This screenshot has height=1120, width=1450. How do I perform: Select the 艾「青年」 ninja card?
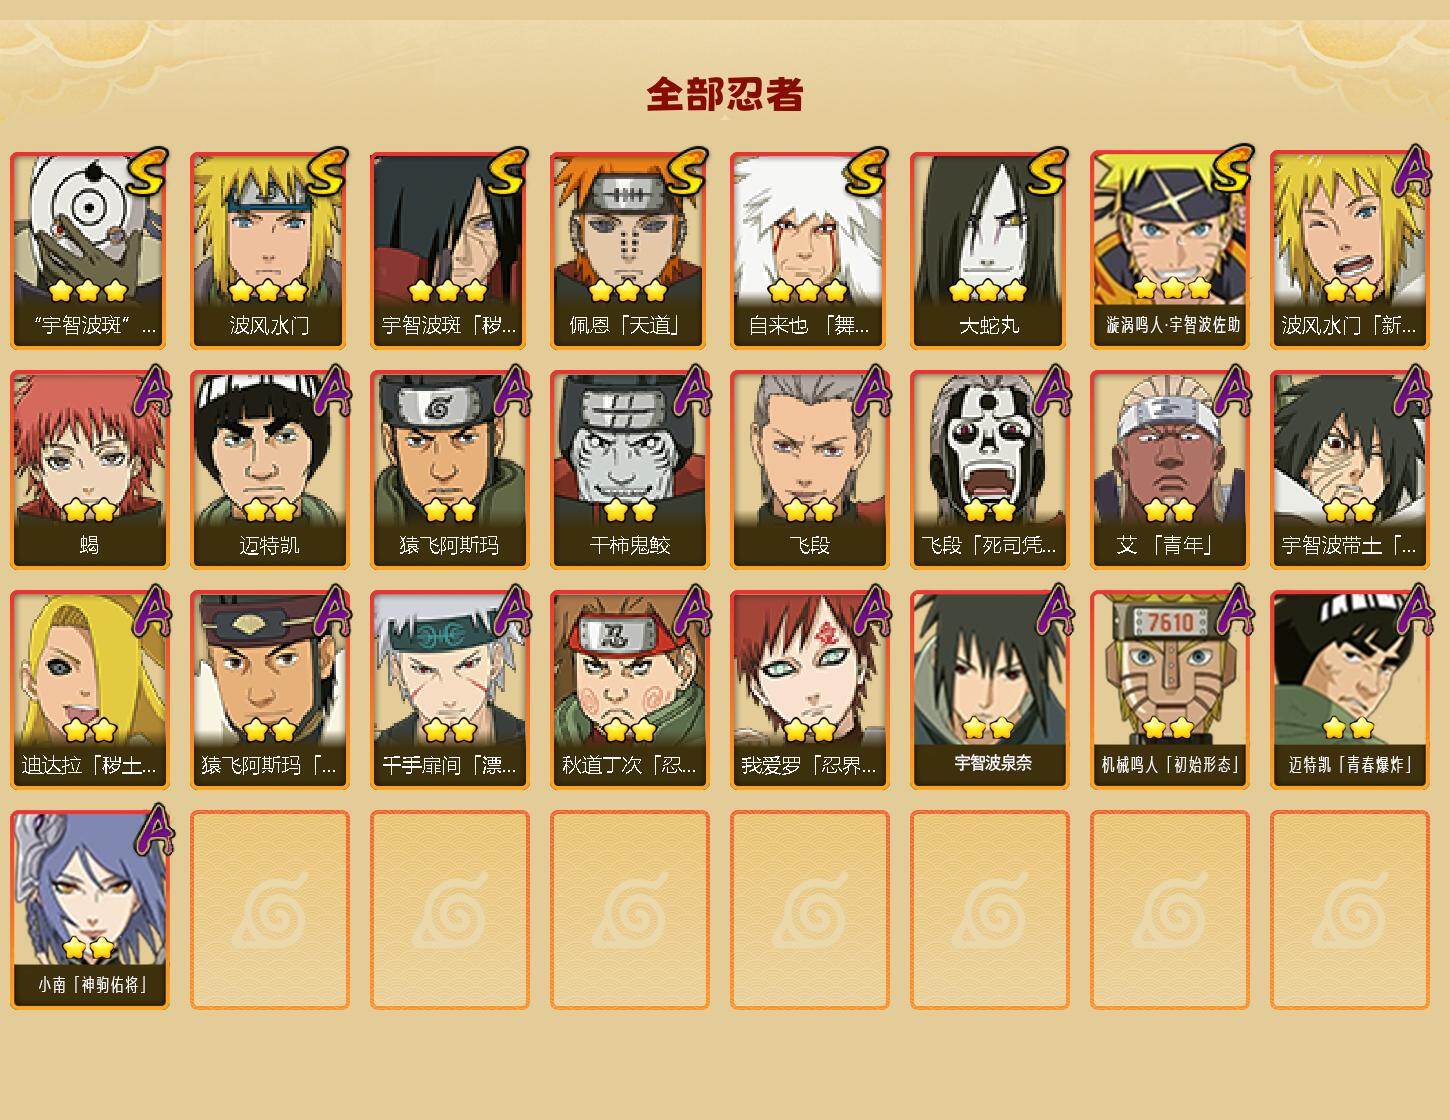pyautogui.click(x=1169, y=470)
